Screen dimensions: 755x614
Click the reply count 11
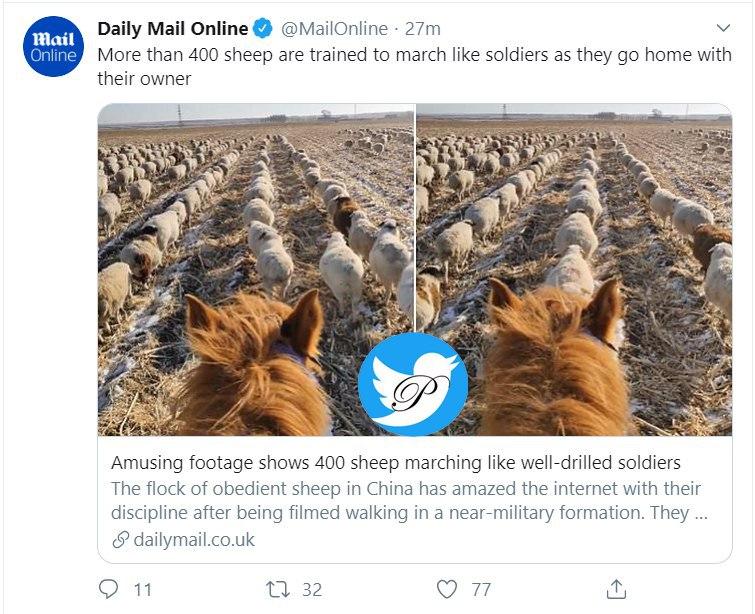pyautogui.click(x=143, y=589)
